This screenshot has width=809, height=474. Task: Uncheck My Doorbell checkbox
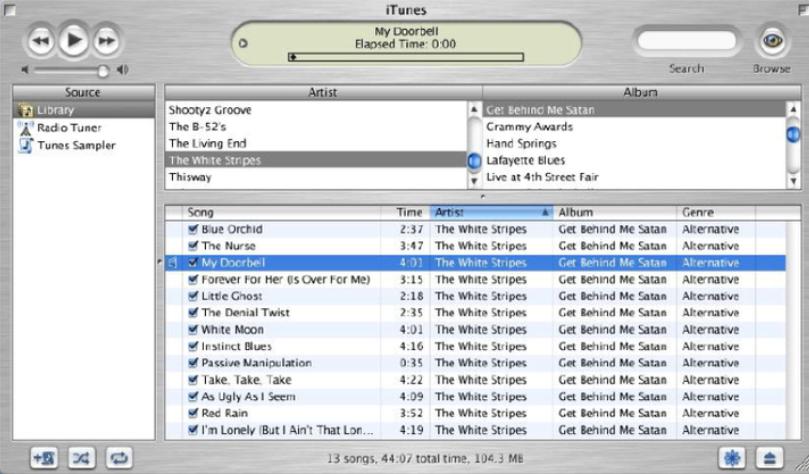click(193, 263)
